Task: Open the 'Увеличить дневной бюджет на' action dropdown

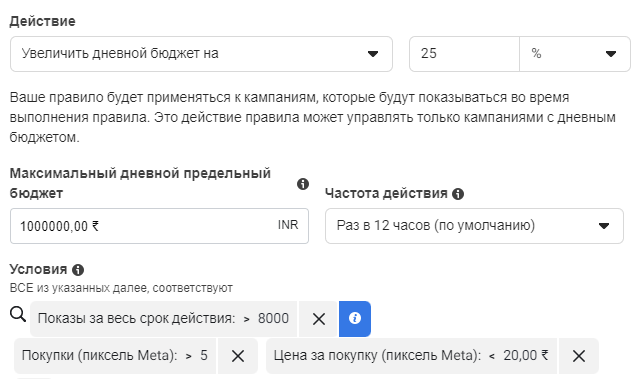Action: point(201,54)
